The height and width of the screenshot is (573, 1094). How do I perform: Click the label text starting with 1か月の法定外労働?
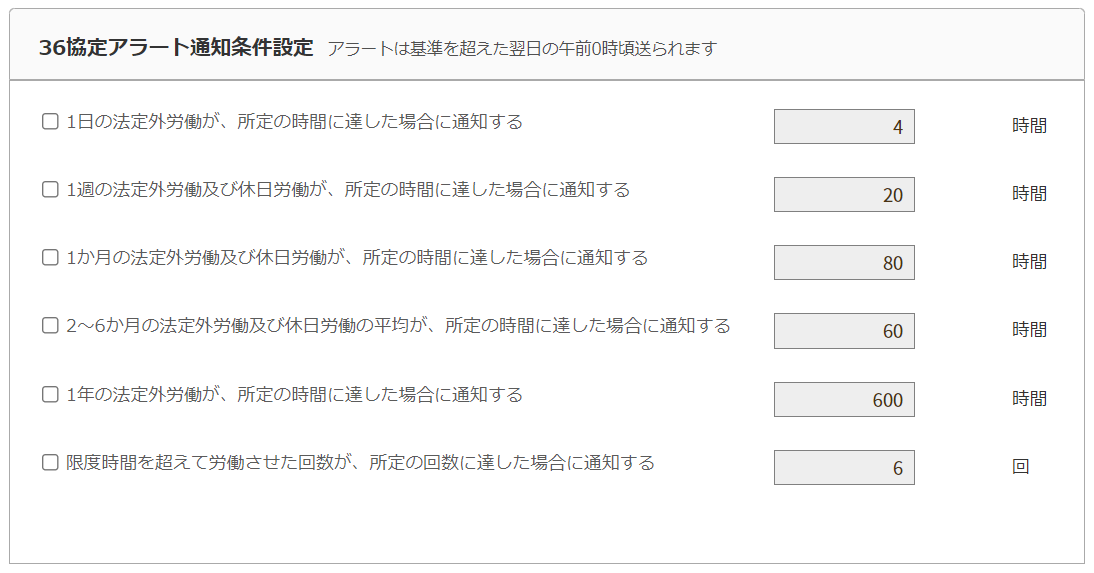tap(357, 258)
